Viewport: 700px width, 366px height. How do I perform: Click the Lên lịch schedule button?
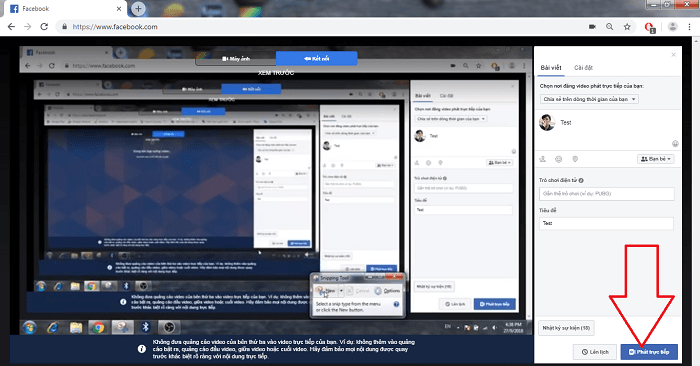tap(595, 352)
